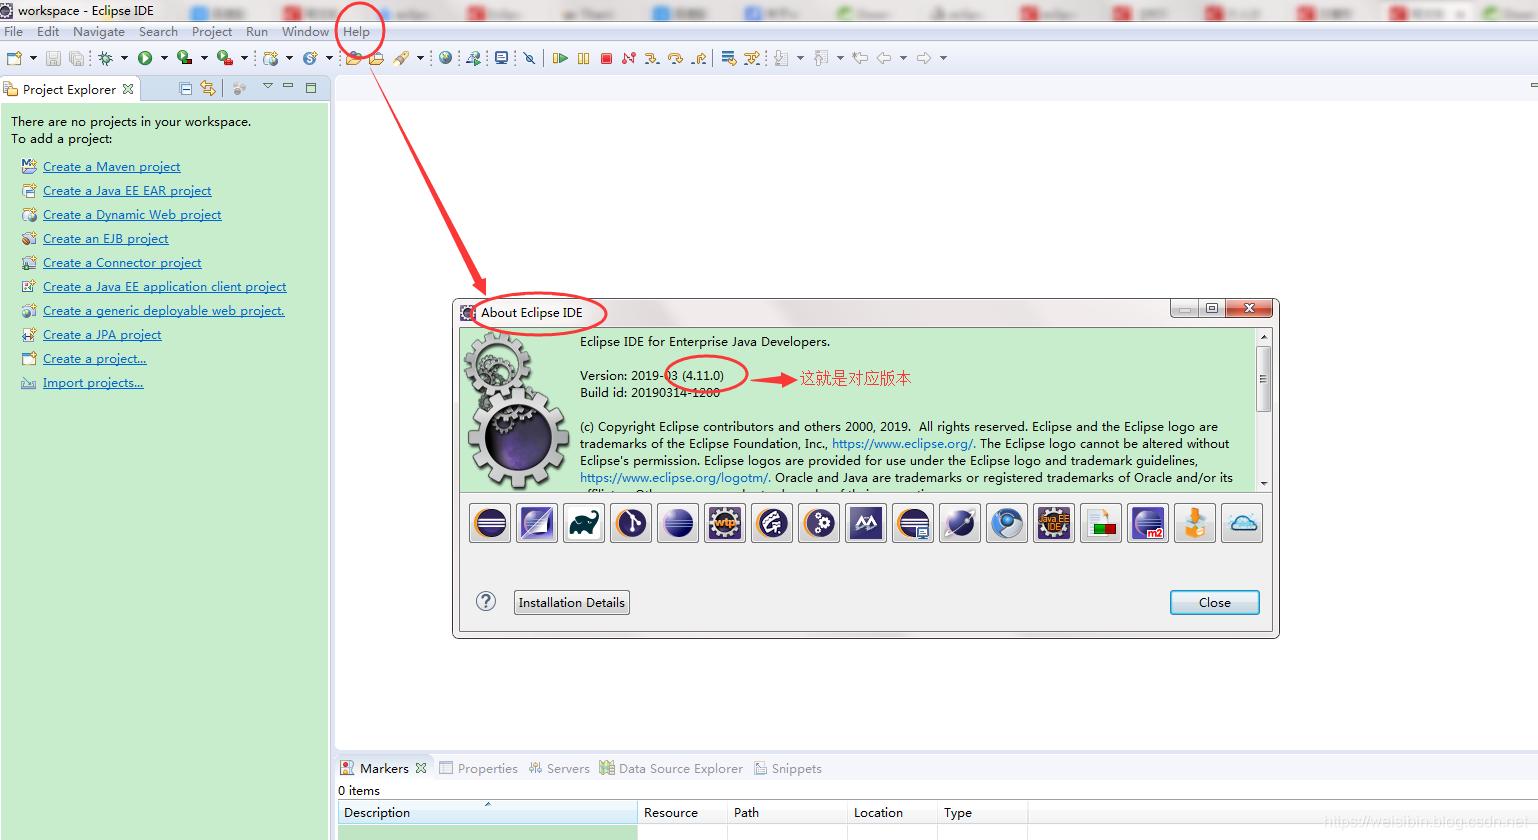Image resolution: width=1538 pixels, height=840 pixels.
Task: Click the Step Over icon
Action: [x=675, y=58]
